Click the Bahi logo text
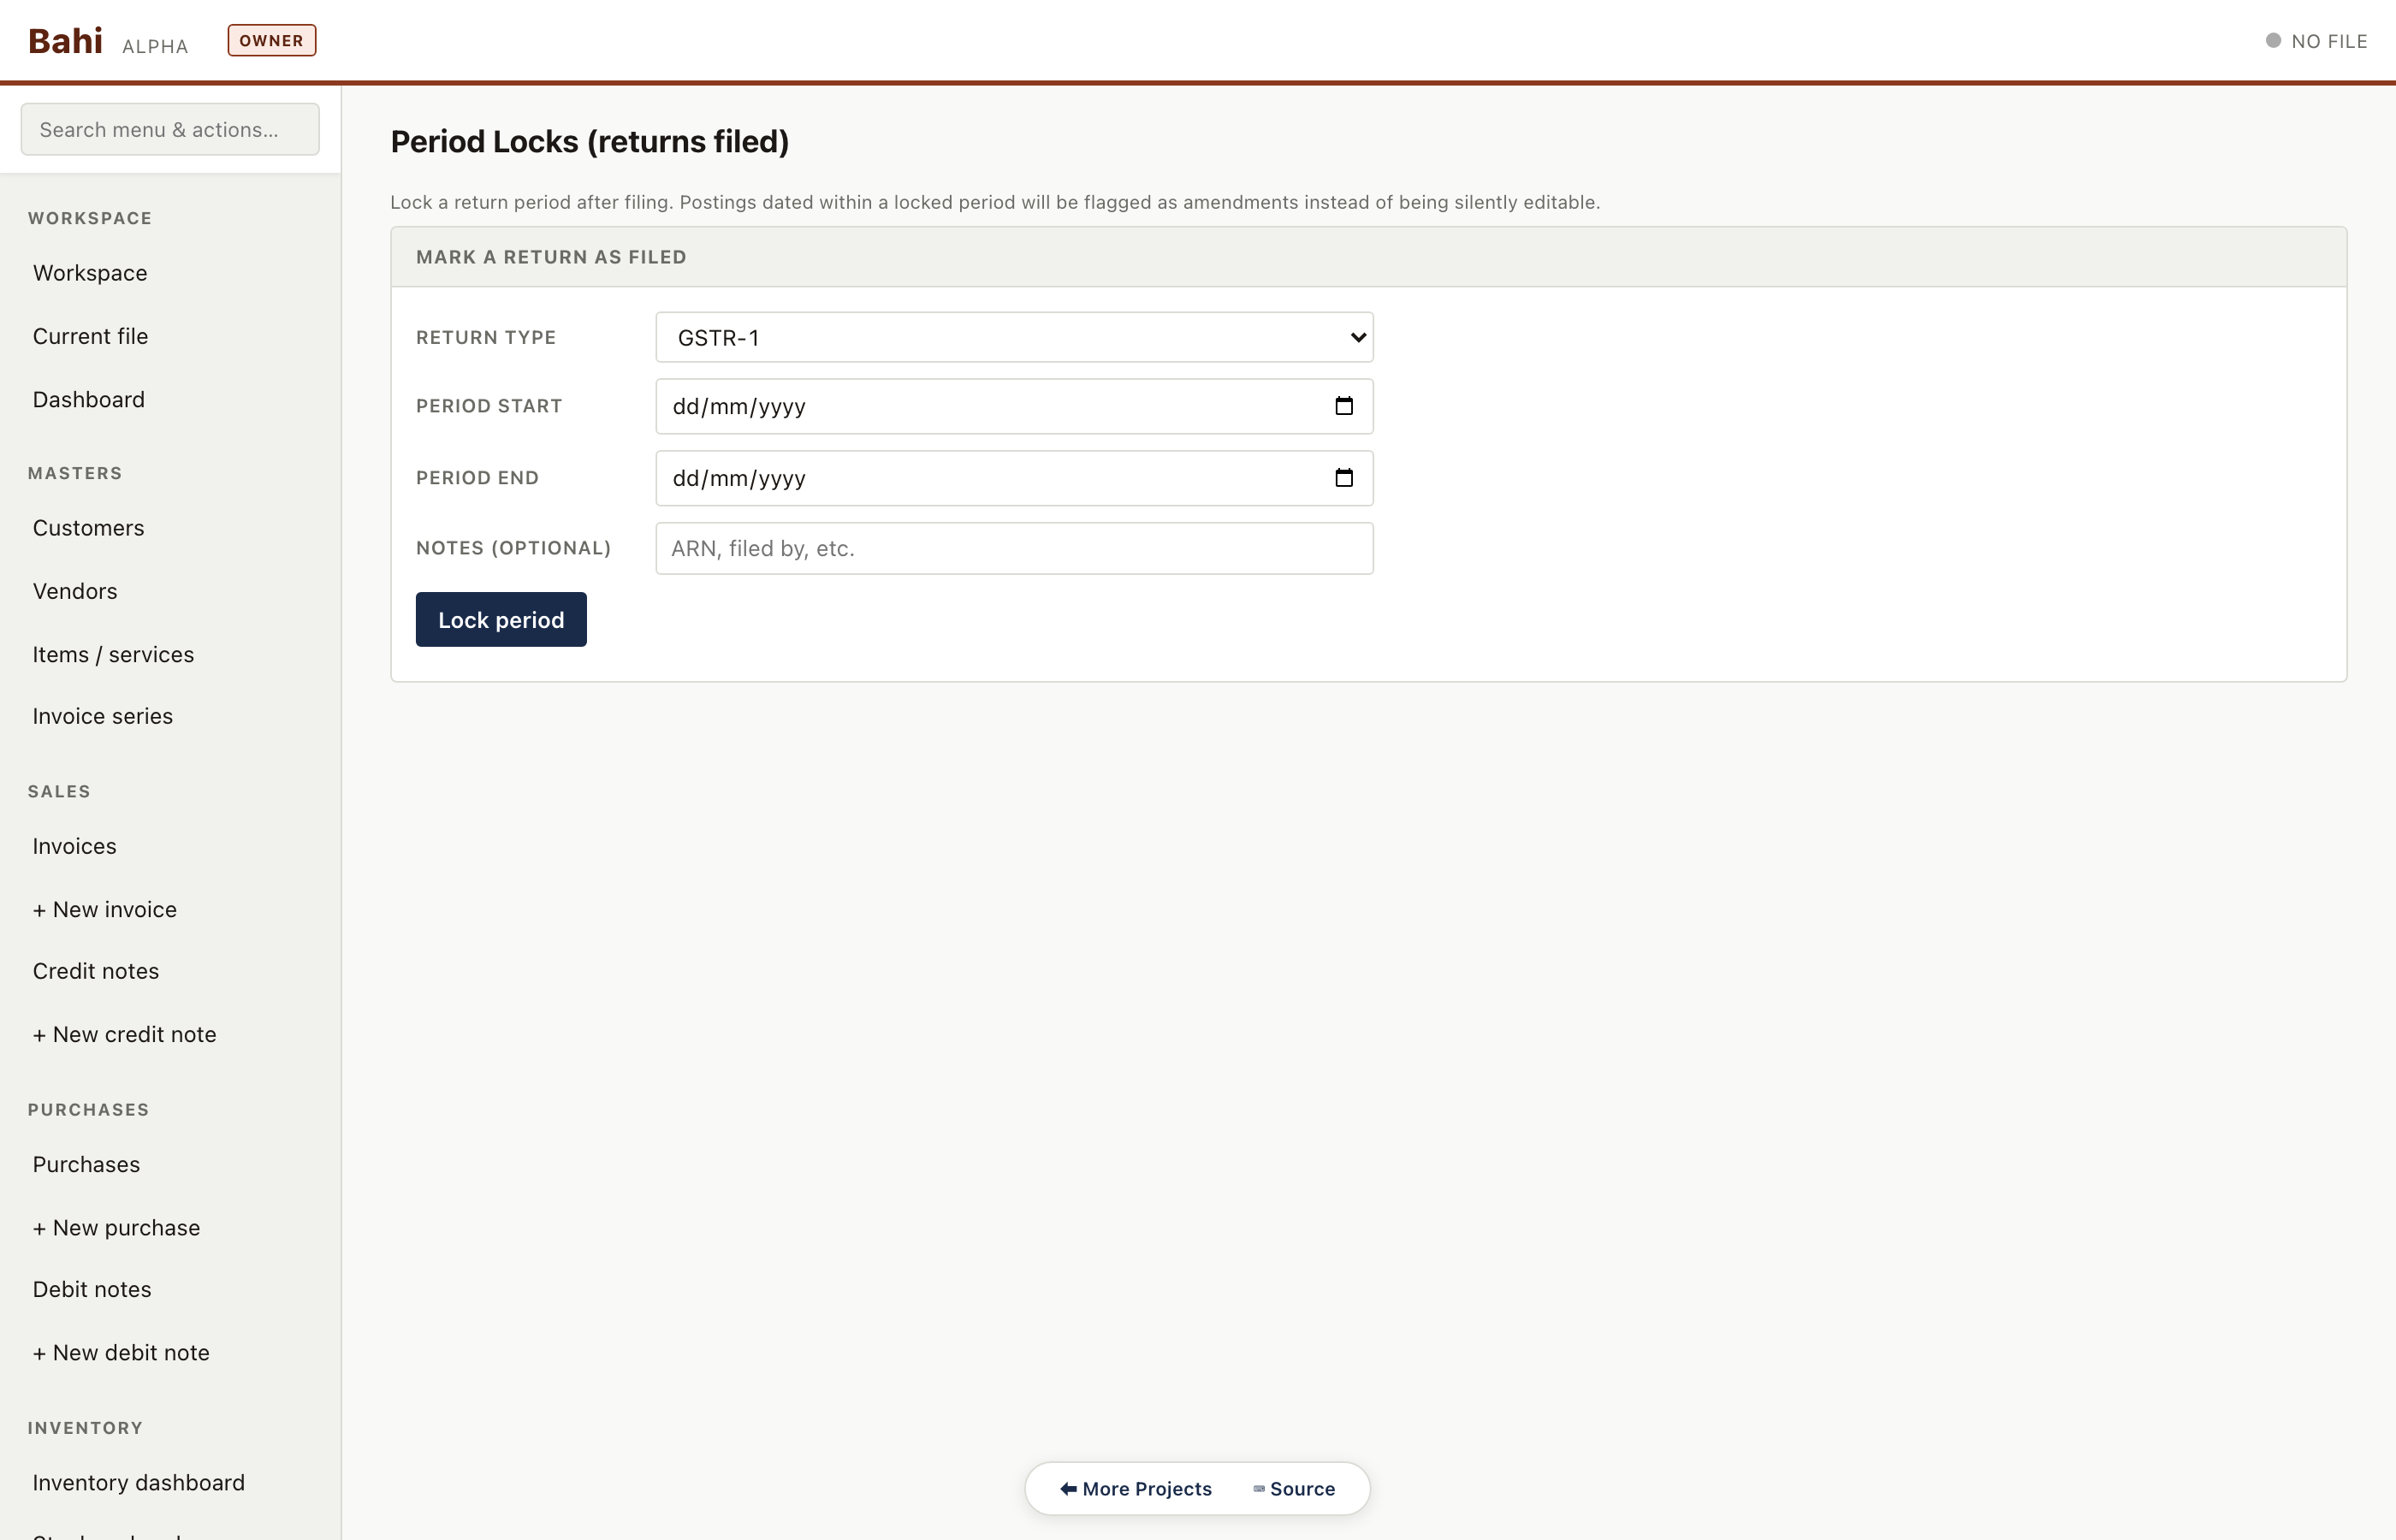The height and width of the screenshot is (1540, 2396). tap(65, 41)
